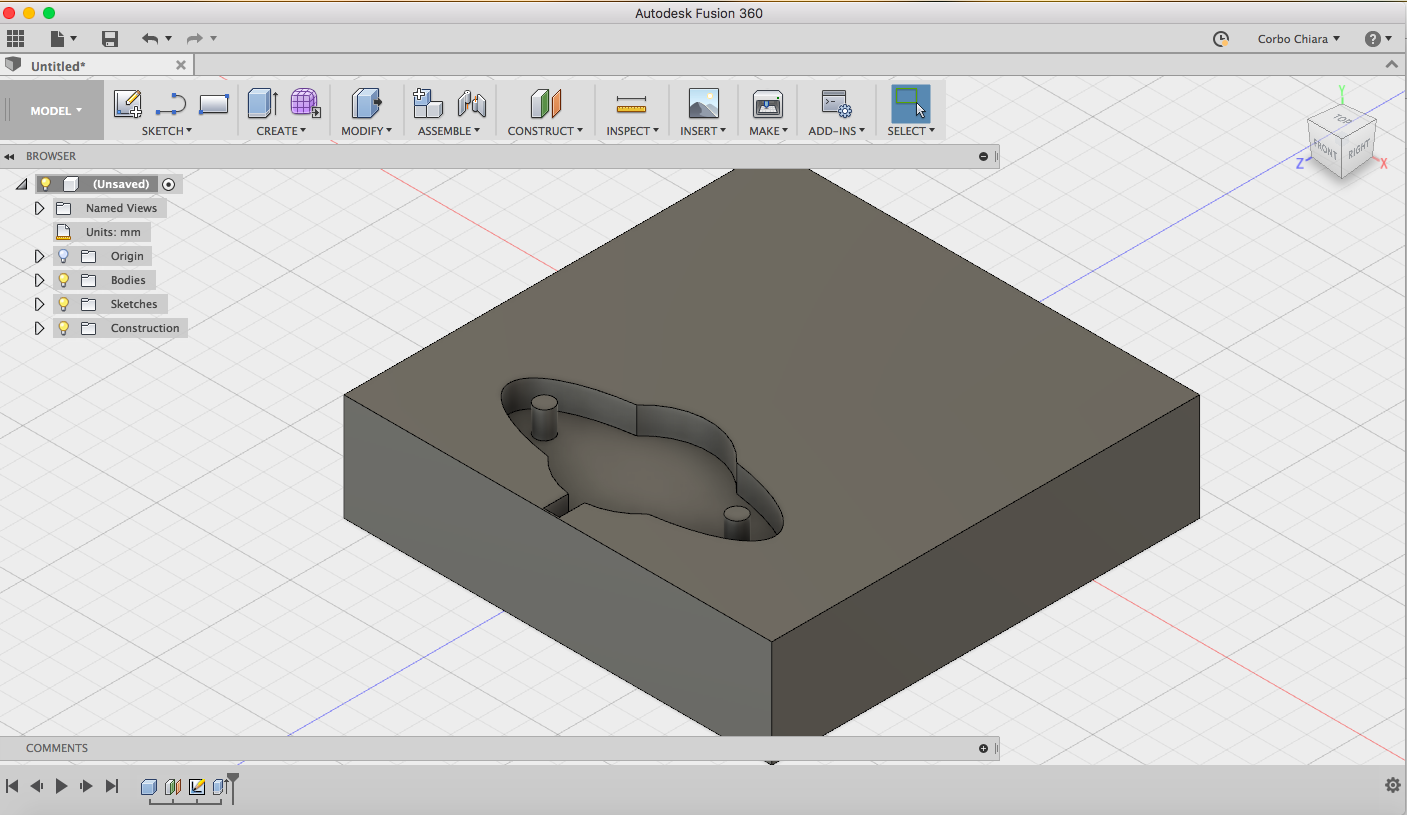Open the CONSTRUCT menu
Screen dimensions: 1407x815
coord(545,131)
